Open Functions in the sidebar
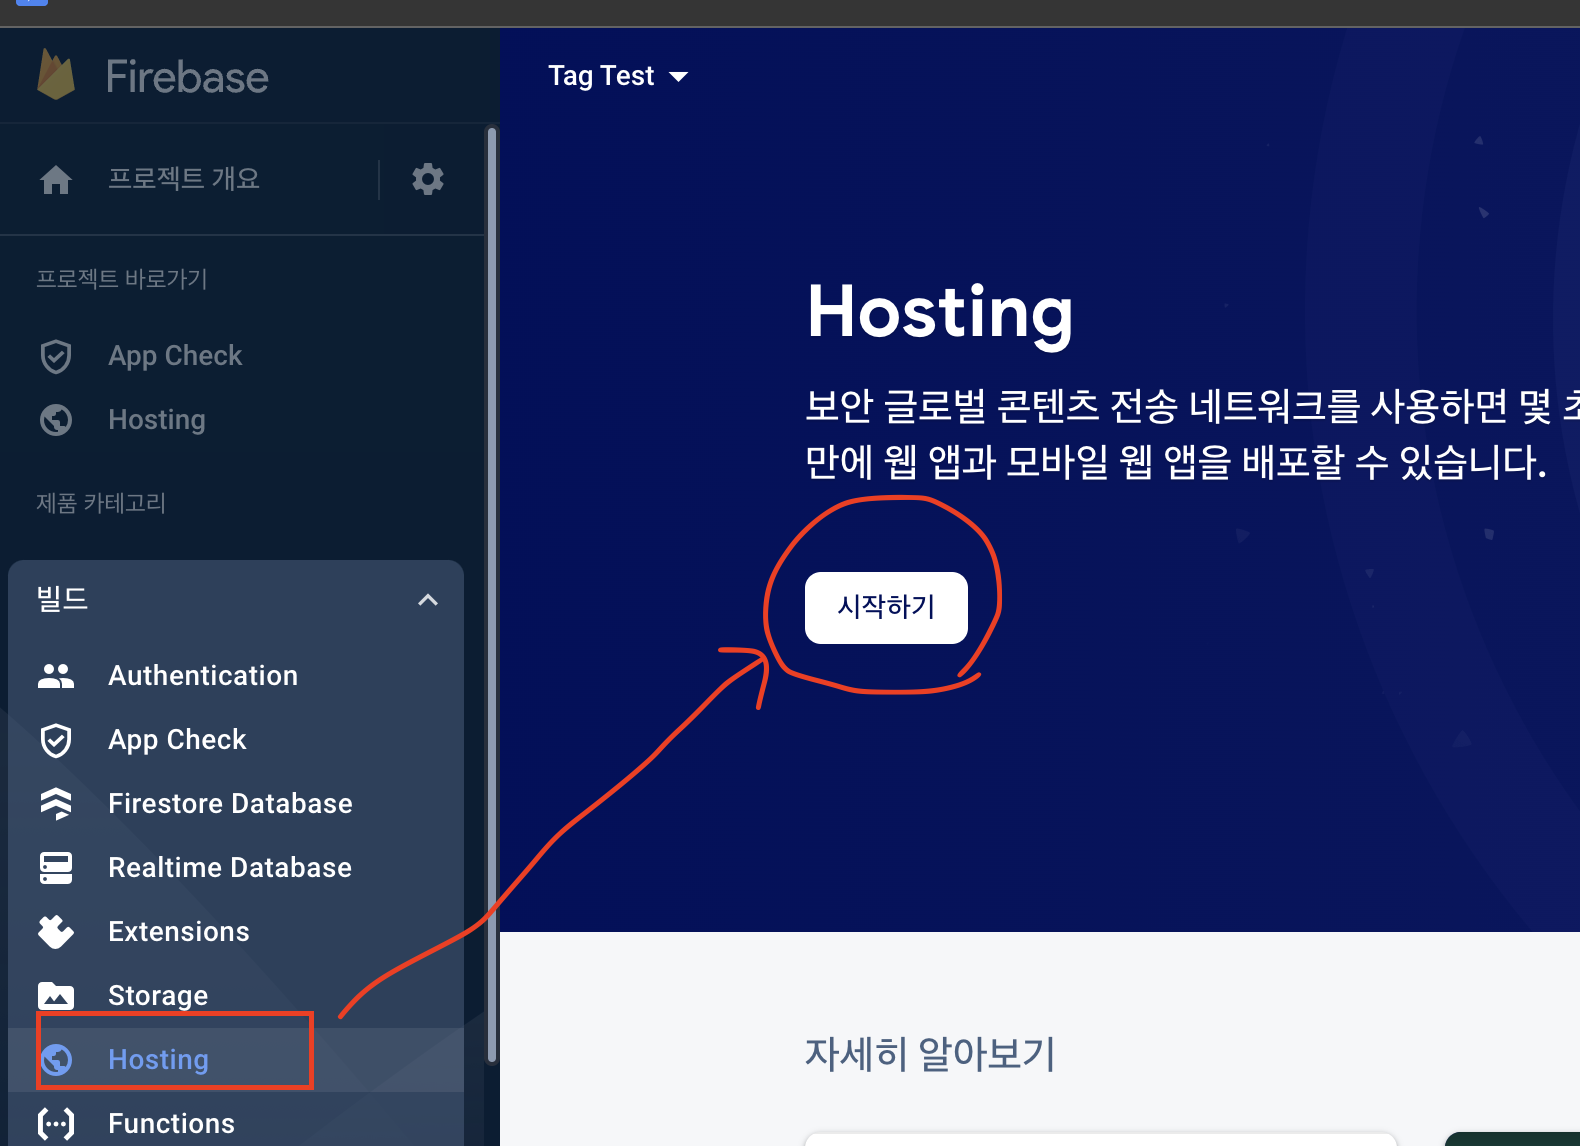 coord(171,1124)
